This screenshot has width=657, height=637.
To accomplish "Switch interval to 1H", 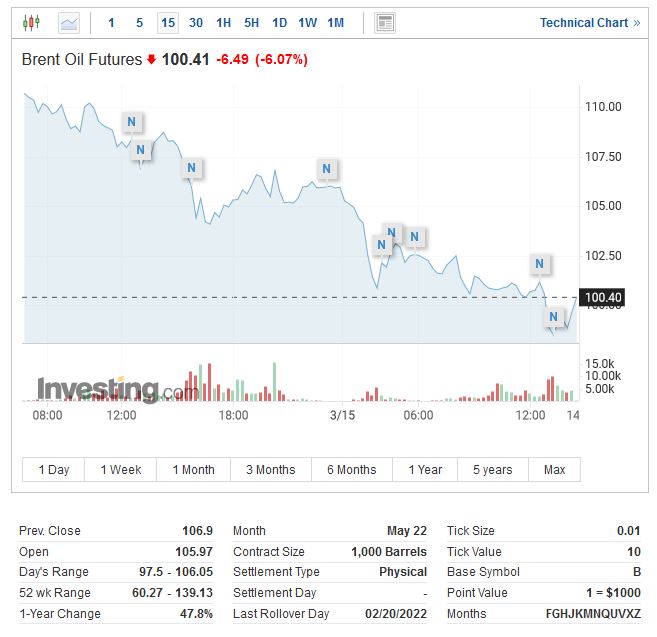I will coord(223,22).
